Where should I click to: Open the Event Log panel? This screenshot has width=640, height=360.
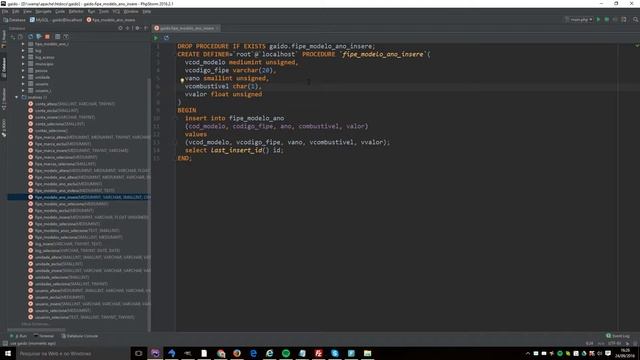pos(618,336)
